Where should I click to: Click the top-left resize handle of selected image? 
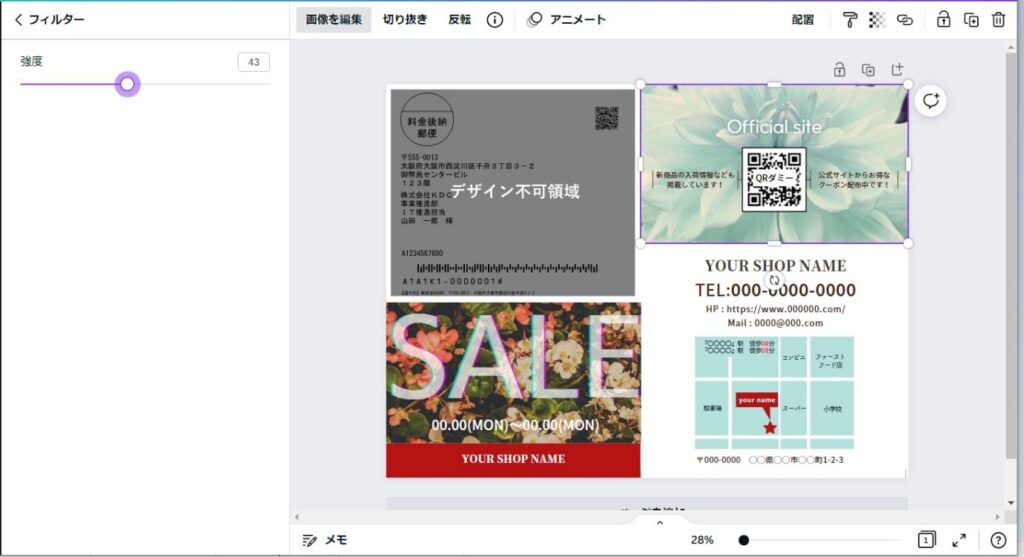pyautogui.click(x=641, y=84)
